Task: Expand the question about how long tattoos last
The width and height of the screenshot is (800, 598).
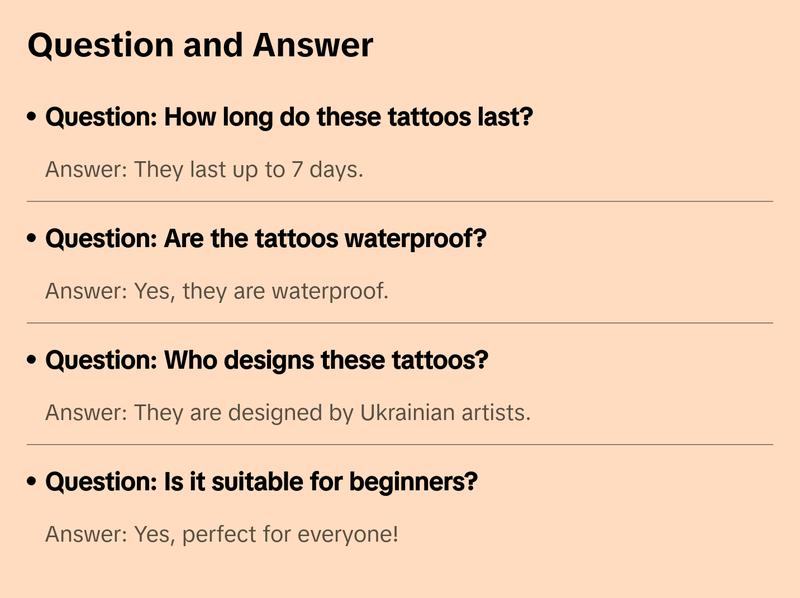Action: (289, 118)
